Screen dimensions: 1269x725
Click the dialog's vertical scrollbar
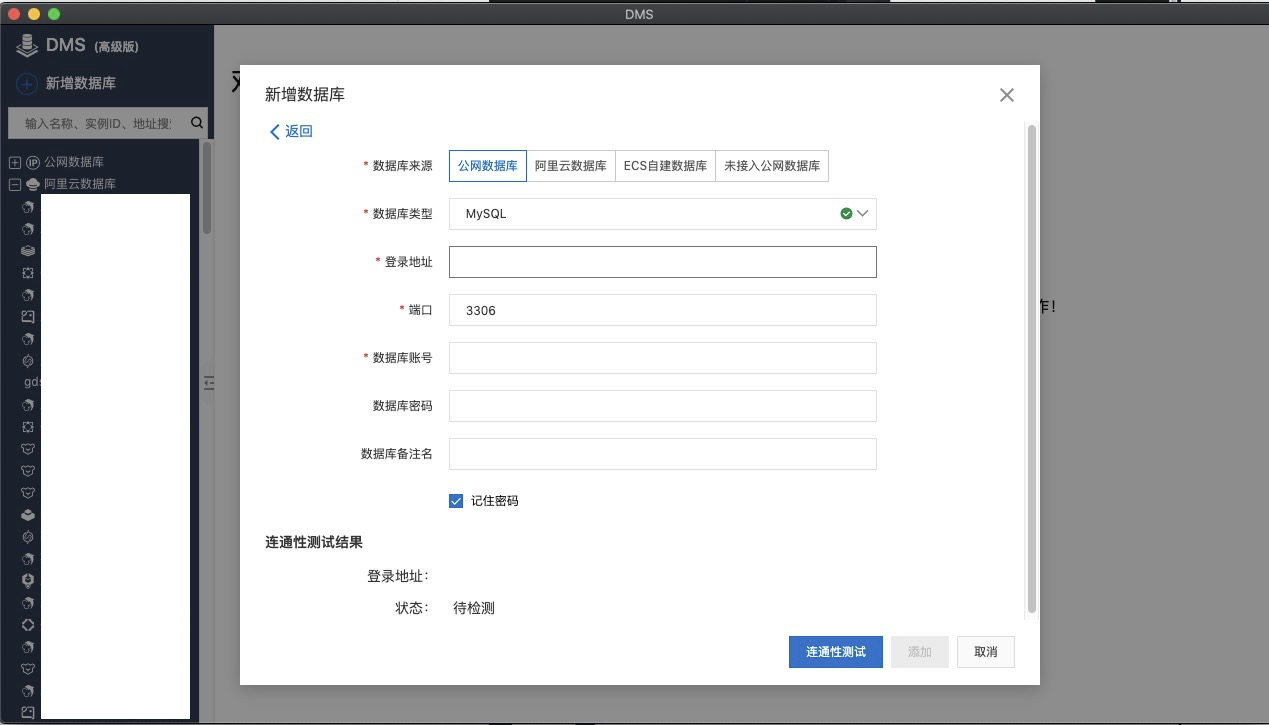(1032, 368)
